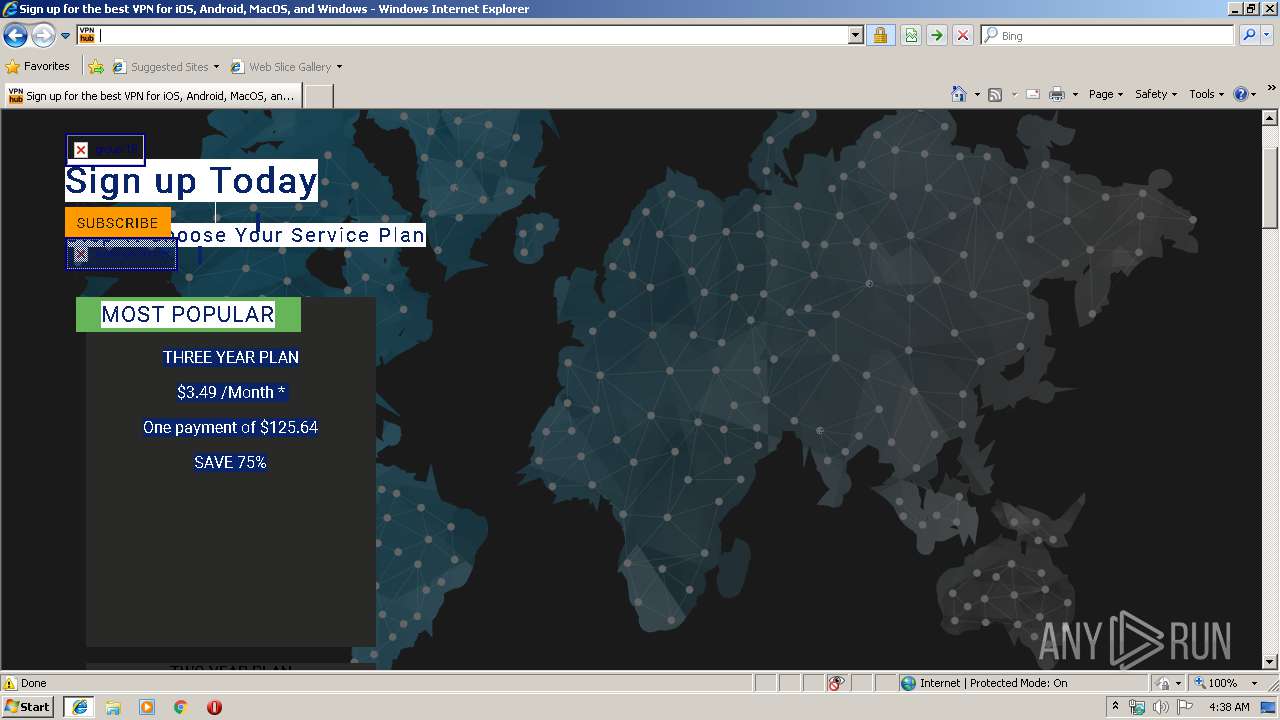Click the security lock icon
1280x720 pixels.
tap(880, 35)
